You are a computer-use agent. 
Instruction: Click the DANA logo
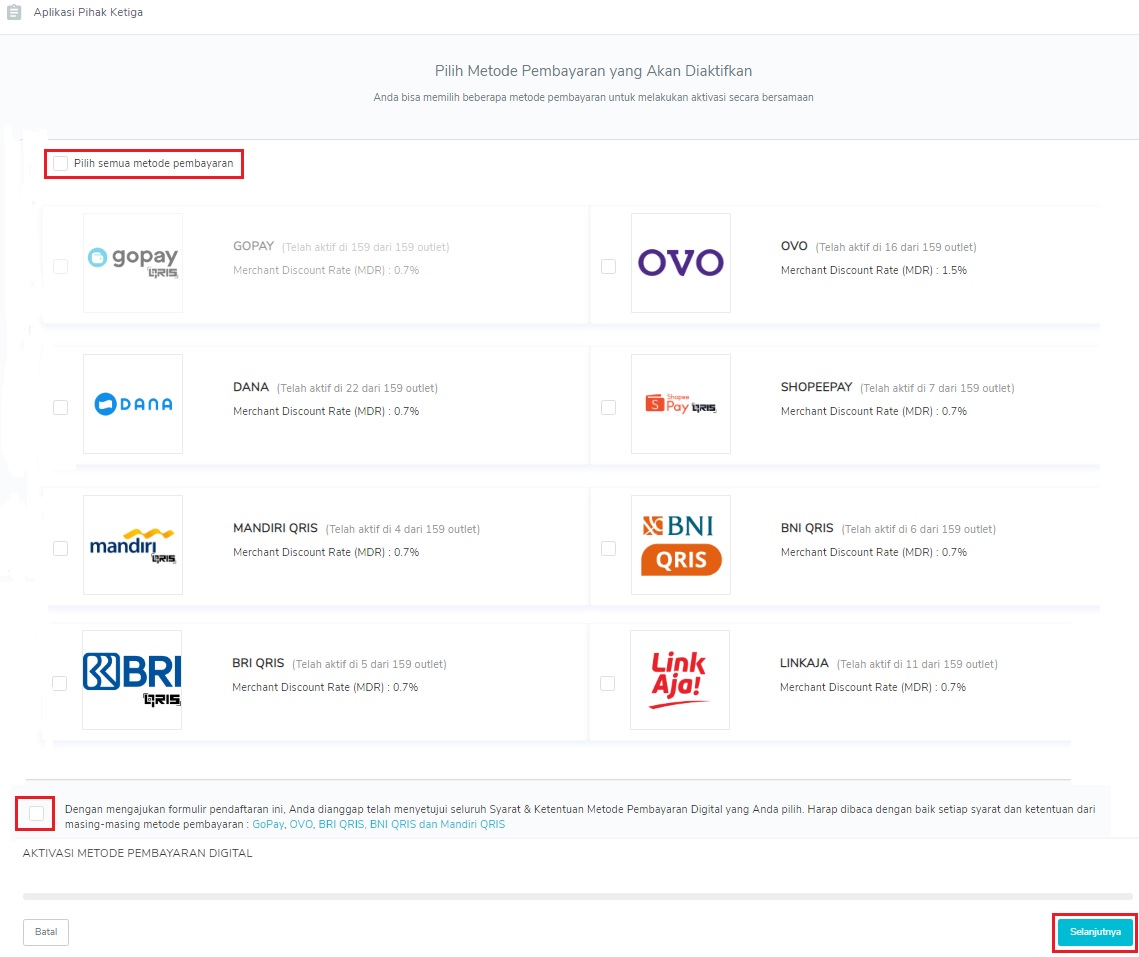133,404
